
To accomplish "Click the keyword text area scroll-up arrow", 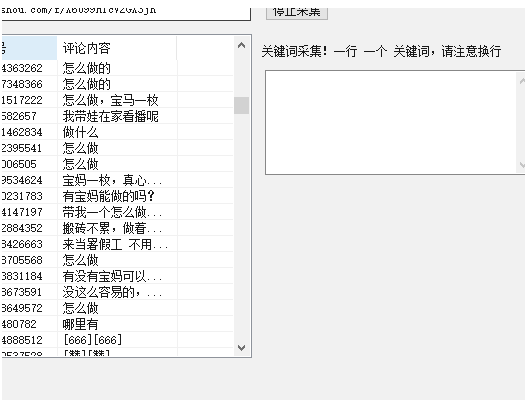I will (x=522, y=81).
